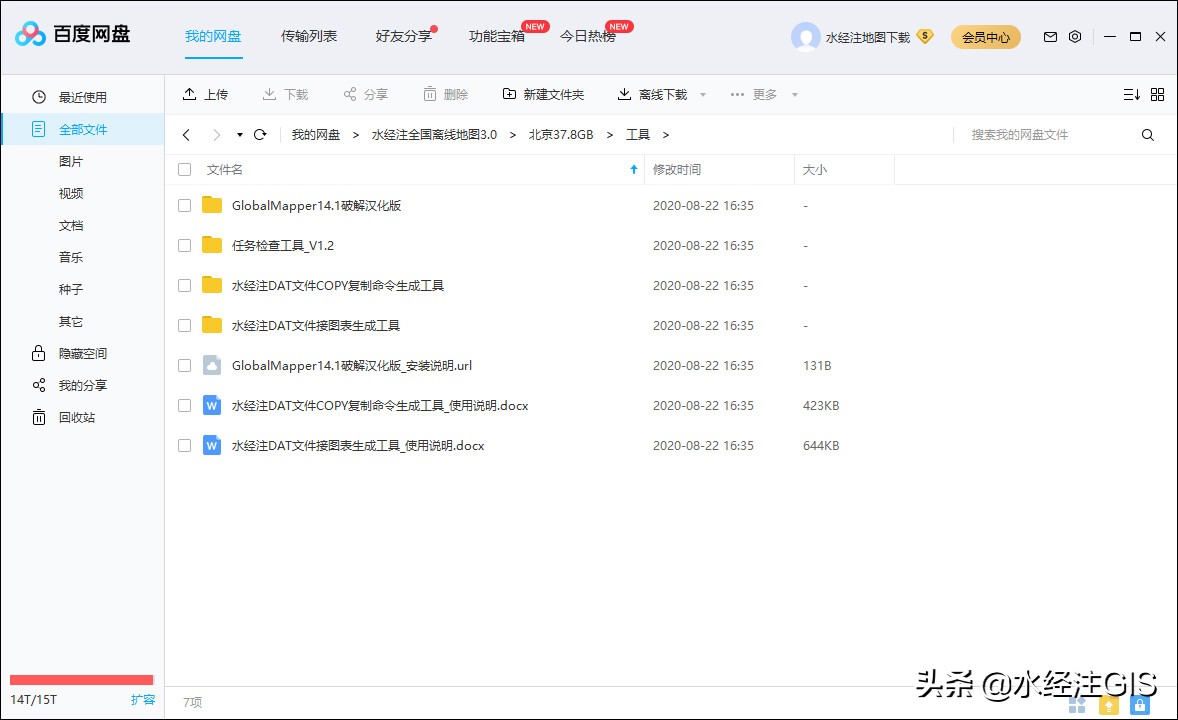Open the 好友分享 tab
The width and height of the screenshot is (1178, 720).
(404, 35)
